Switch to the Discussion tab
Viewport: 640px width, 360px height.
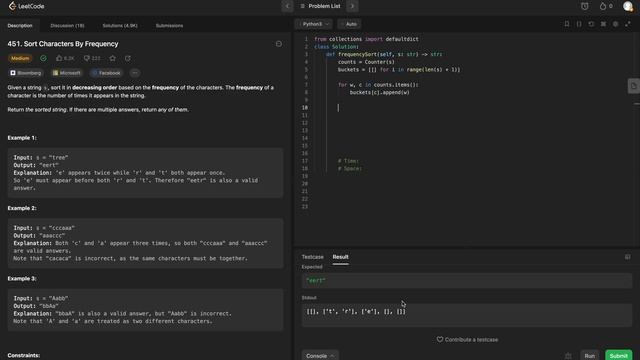67,25
